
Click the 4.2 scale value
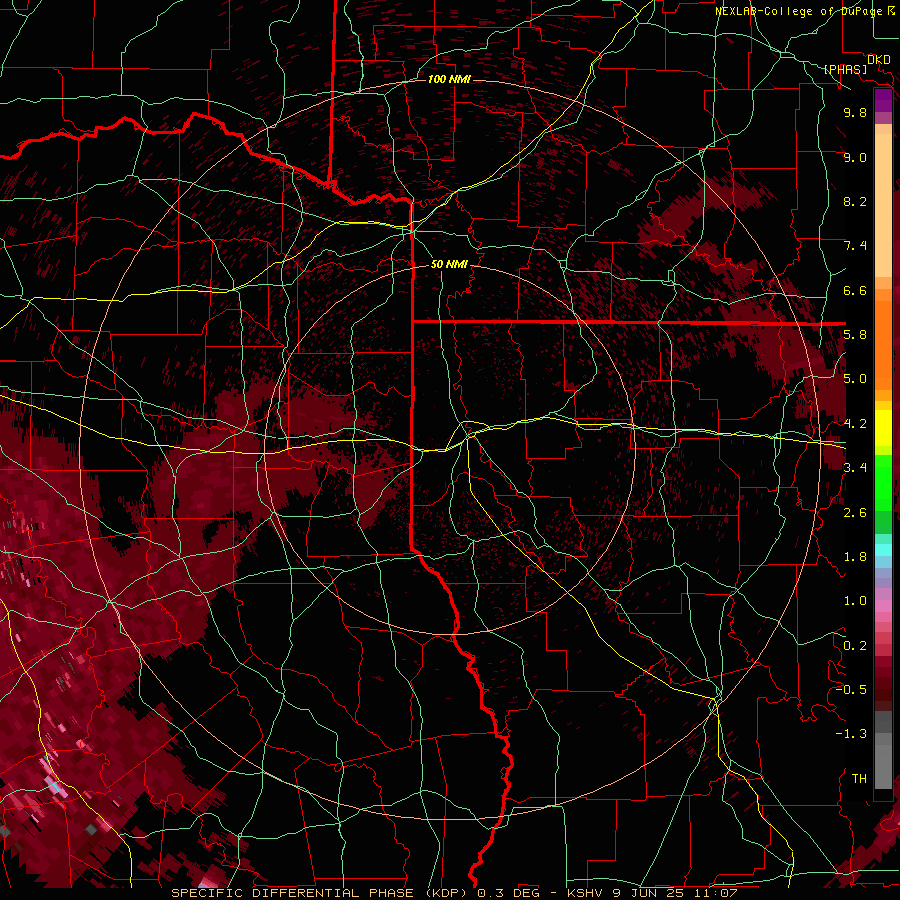[855, 423]
